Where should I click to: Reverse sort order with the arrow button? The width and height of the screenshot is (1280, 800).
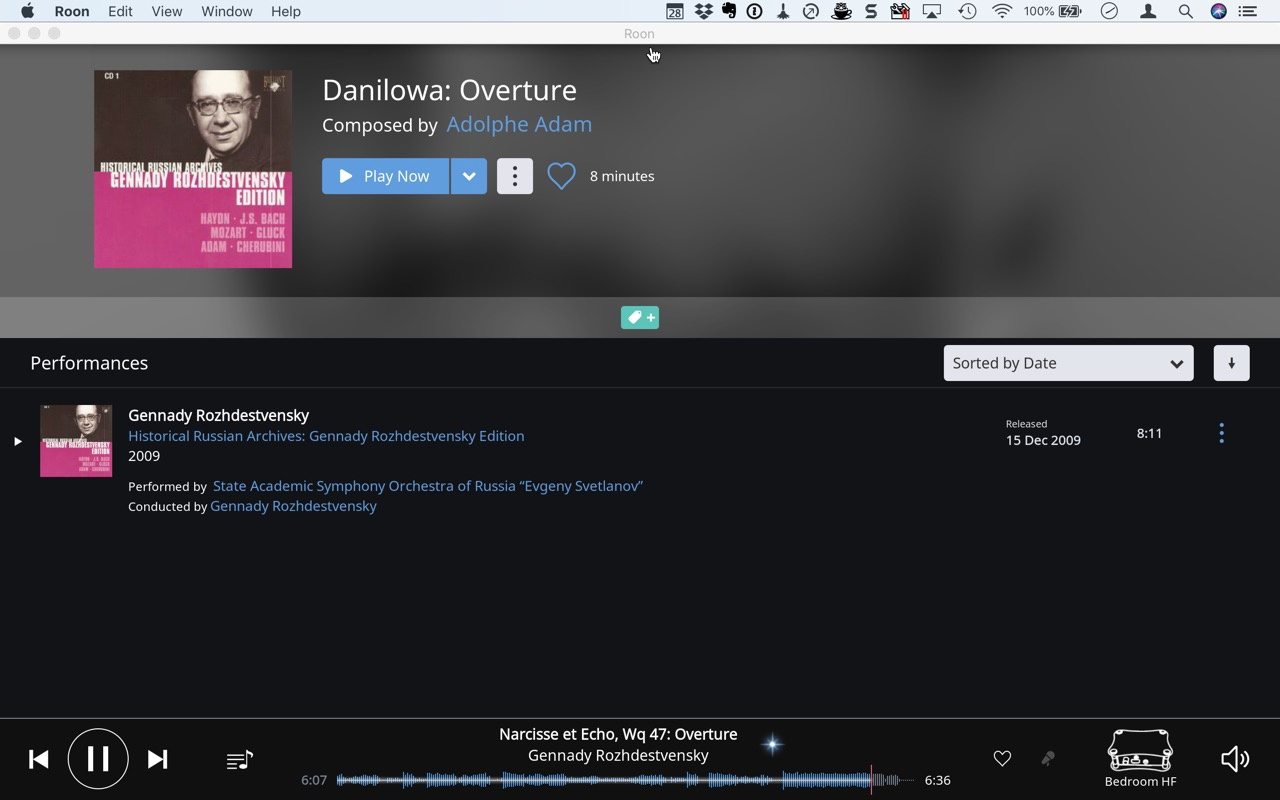click(1232, 363)
